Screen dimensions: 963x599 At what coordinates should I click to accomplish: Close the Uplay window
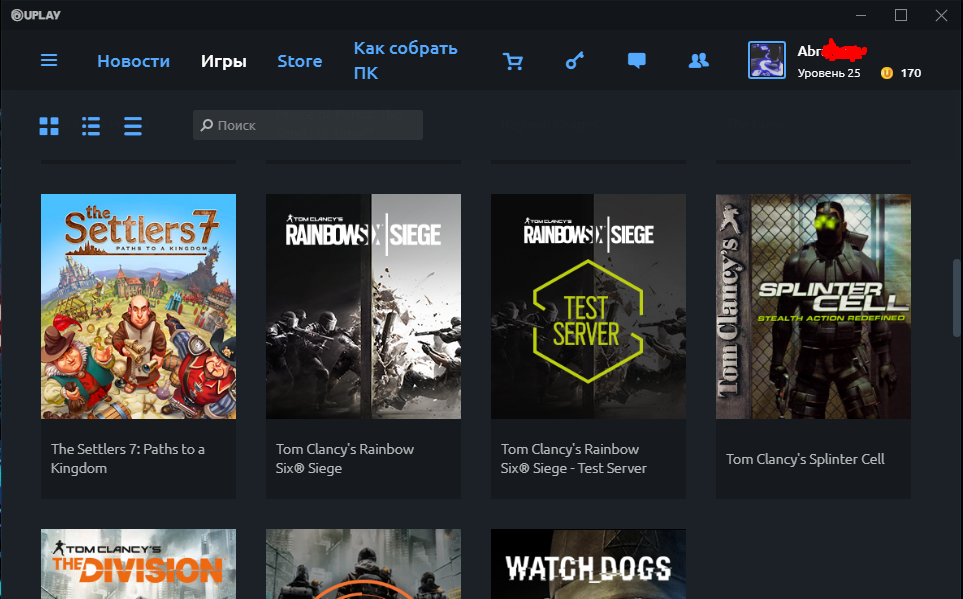click(x=941, y=15)
